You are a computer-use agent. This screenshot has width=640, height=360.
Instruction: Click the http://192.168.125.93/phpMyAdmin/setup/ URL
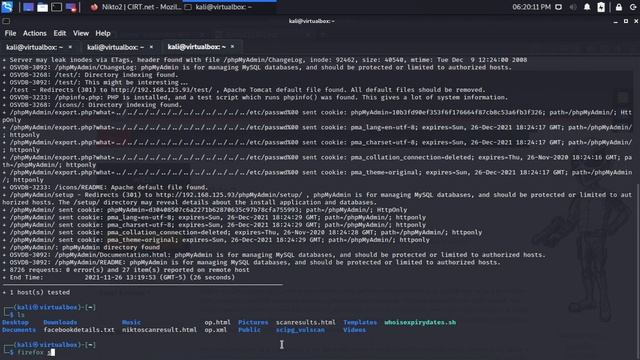[x=229, y=195]
